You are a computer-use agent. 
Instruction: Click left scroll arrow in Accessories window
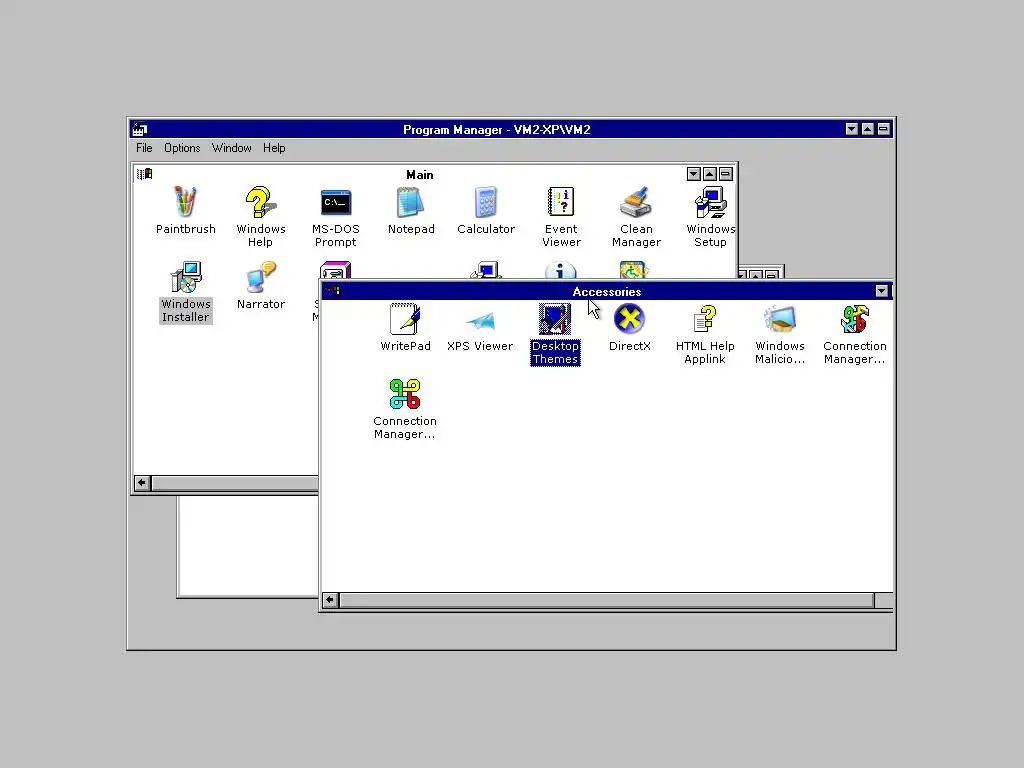tap(330, 600)
